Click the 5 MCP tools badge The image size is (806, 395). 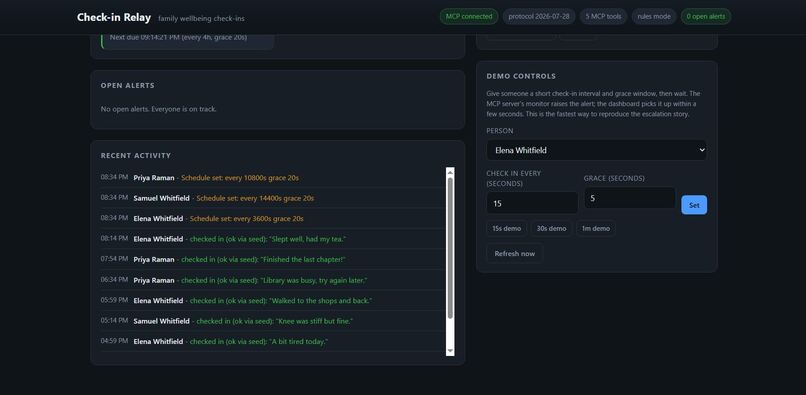tap(603, 16)
